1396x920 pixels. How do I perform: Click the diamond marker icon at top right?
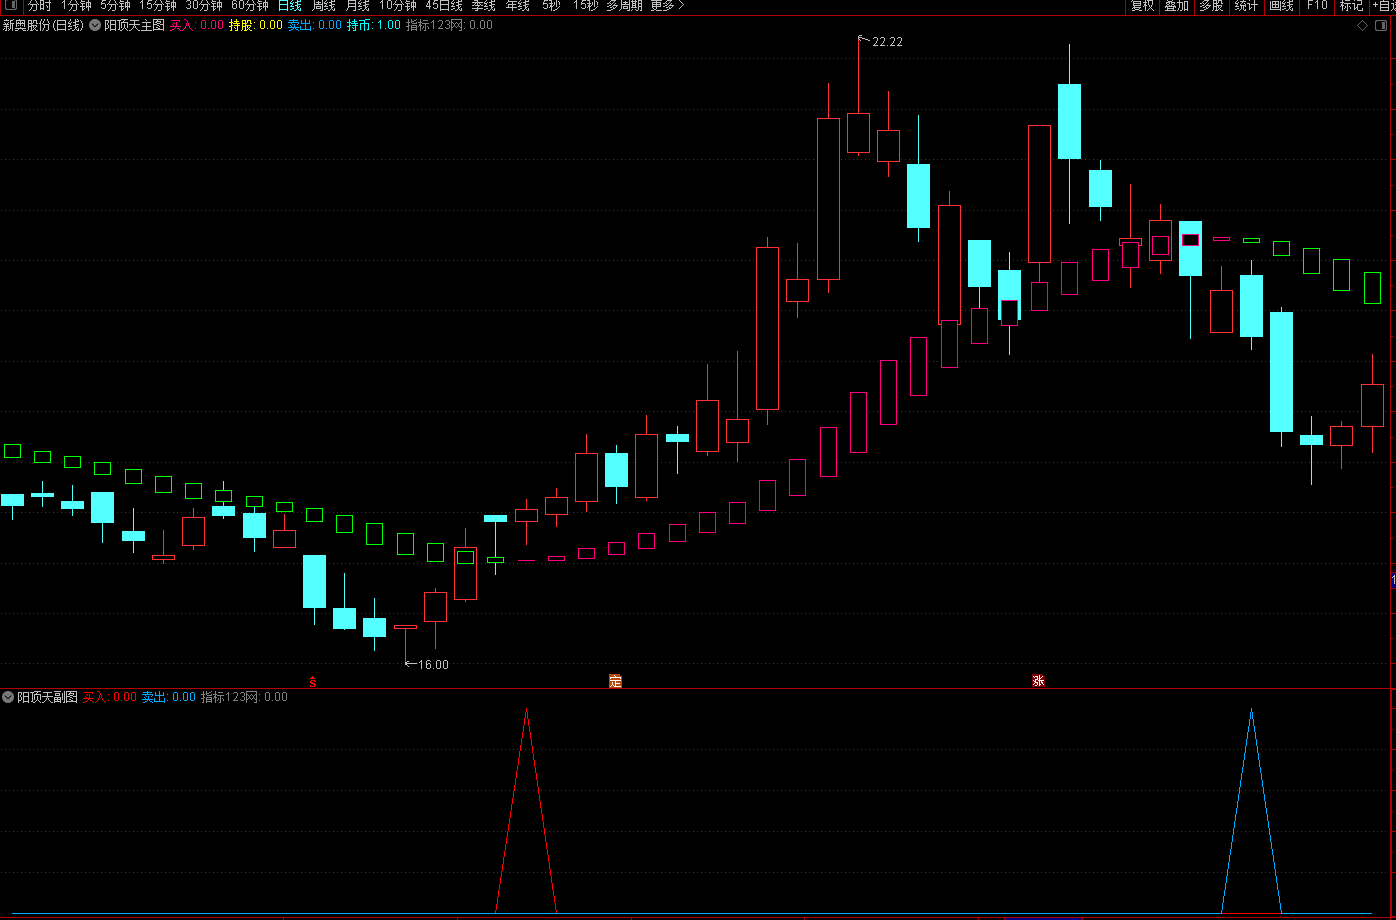click(1362, 26)
